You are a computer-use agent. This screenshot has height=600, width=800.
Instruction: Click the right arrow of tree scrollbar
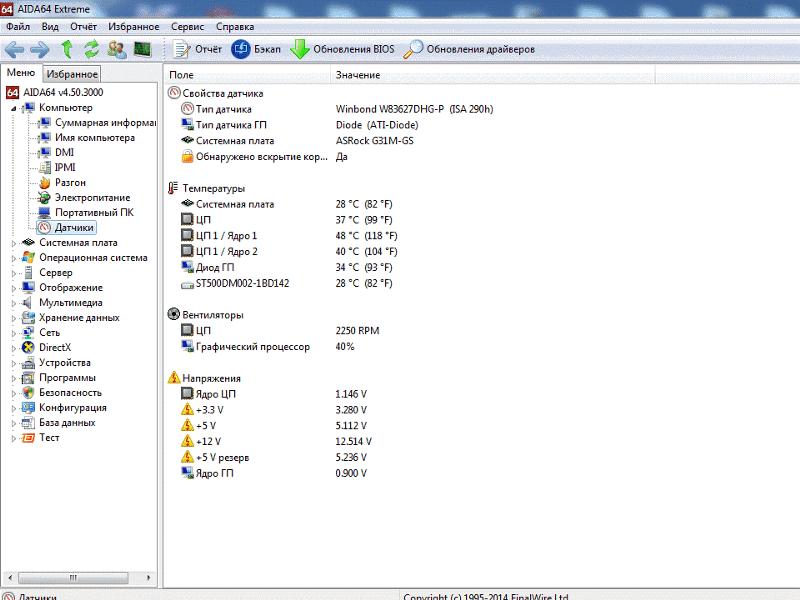coord(148,578)
